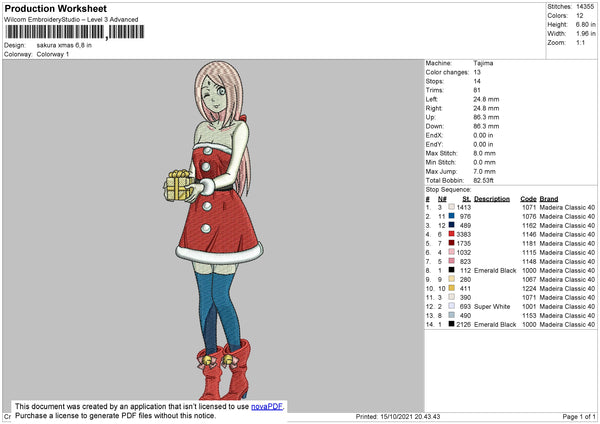Click the Colors value 12

pos(579,16)
